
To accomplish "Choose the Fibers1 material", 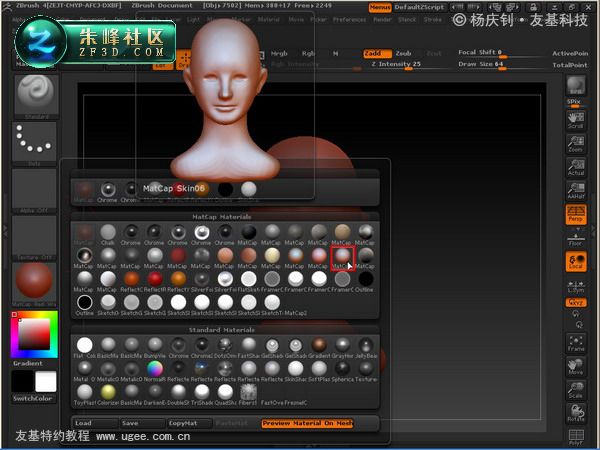I will pos(248,395).
